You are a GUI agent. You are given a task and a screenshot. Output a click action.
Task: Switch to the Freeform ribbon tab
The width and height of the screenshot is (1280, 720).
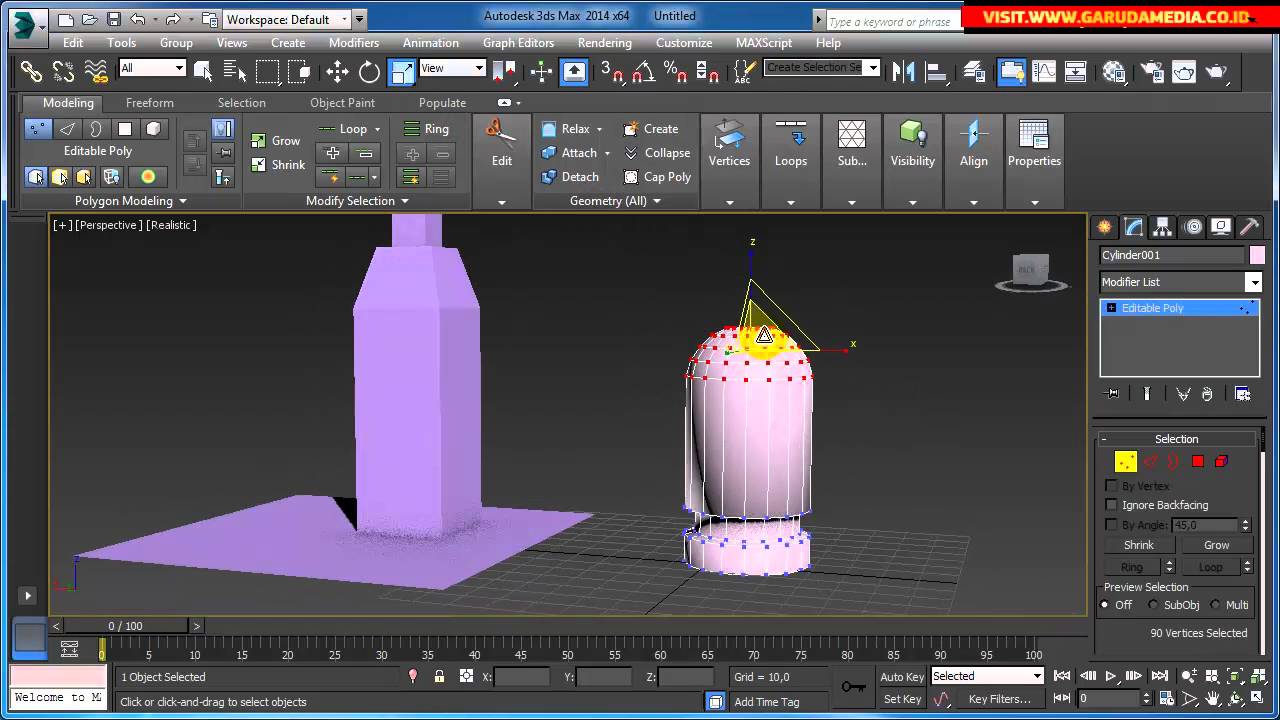click(150, 103)
